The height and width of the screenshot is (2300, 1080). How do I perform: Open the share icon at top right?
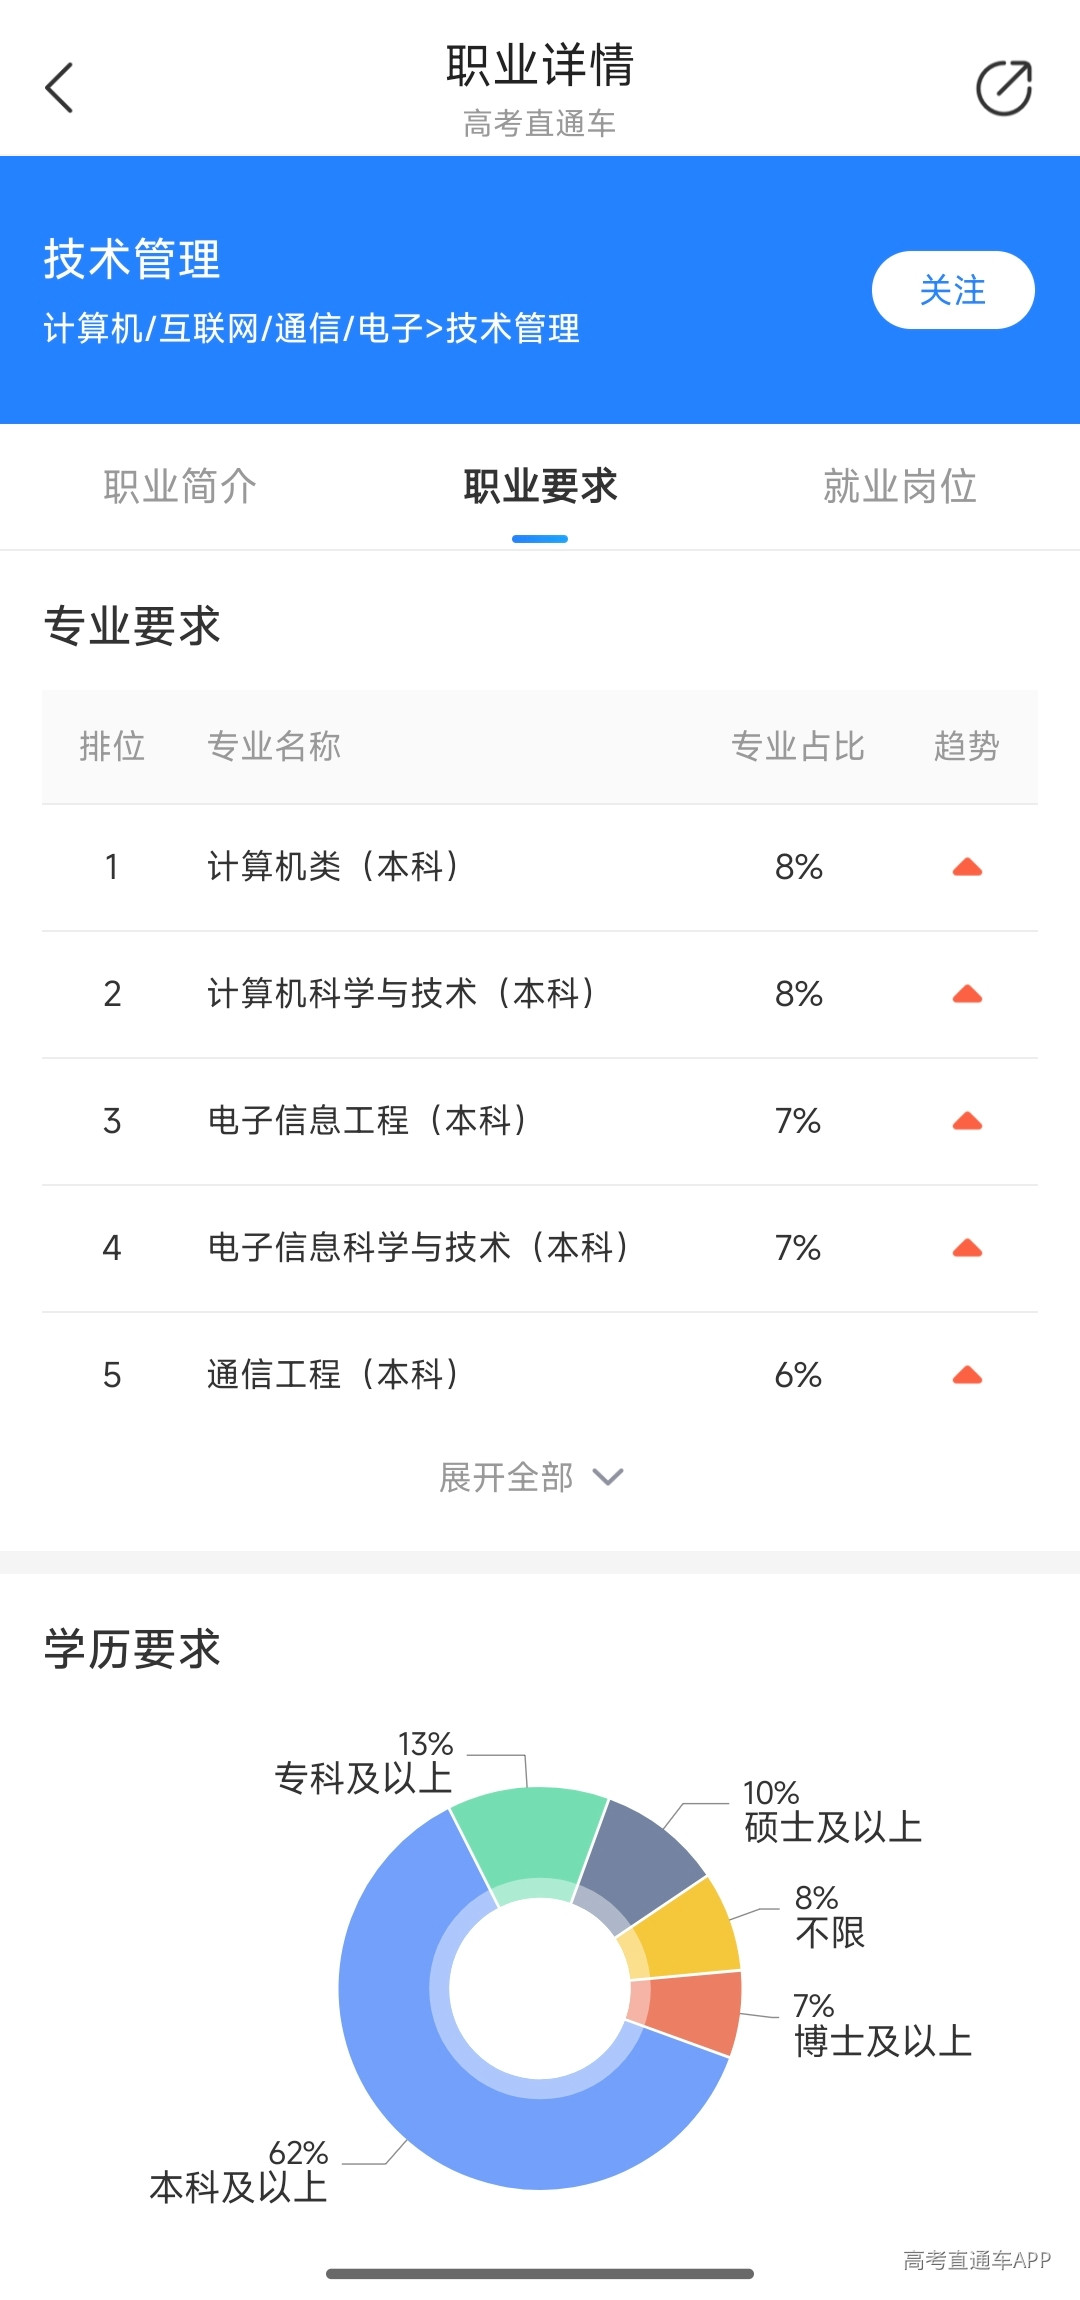[1004, 88]
